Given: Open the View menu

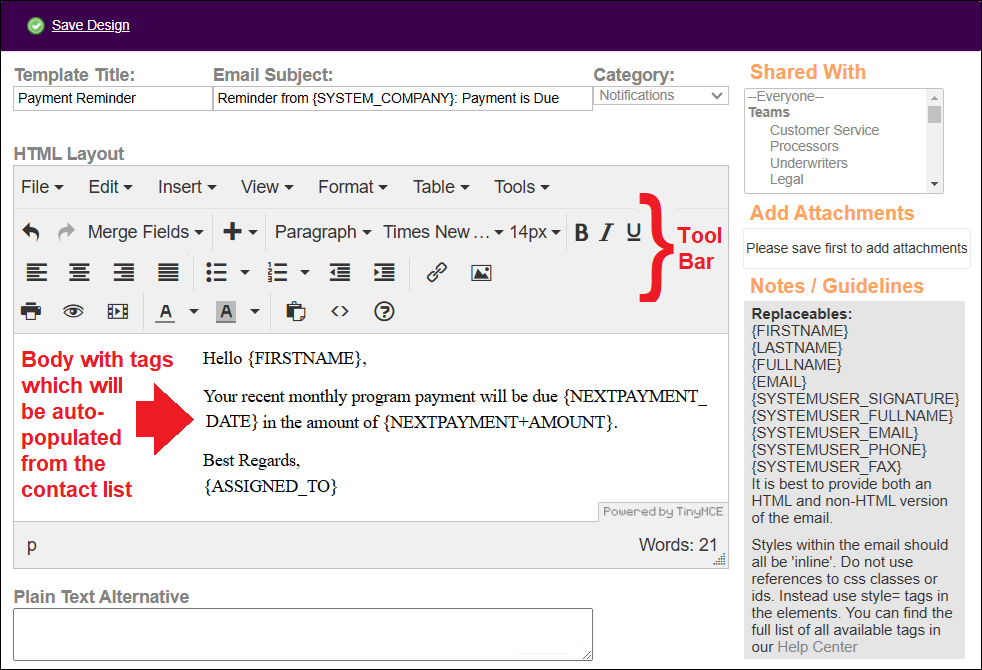Looking at the screenshot, I should [x=267, y=187].
